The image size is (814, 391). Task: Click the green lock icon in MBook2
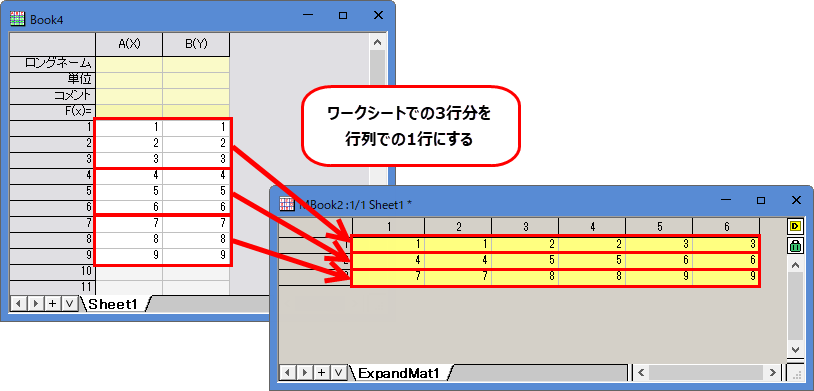coord(795,246)
